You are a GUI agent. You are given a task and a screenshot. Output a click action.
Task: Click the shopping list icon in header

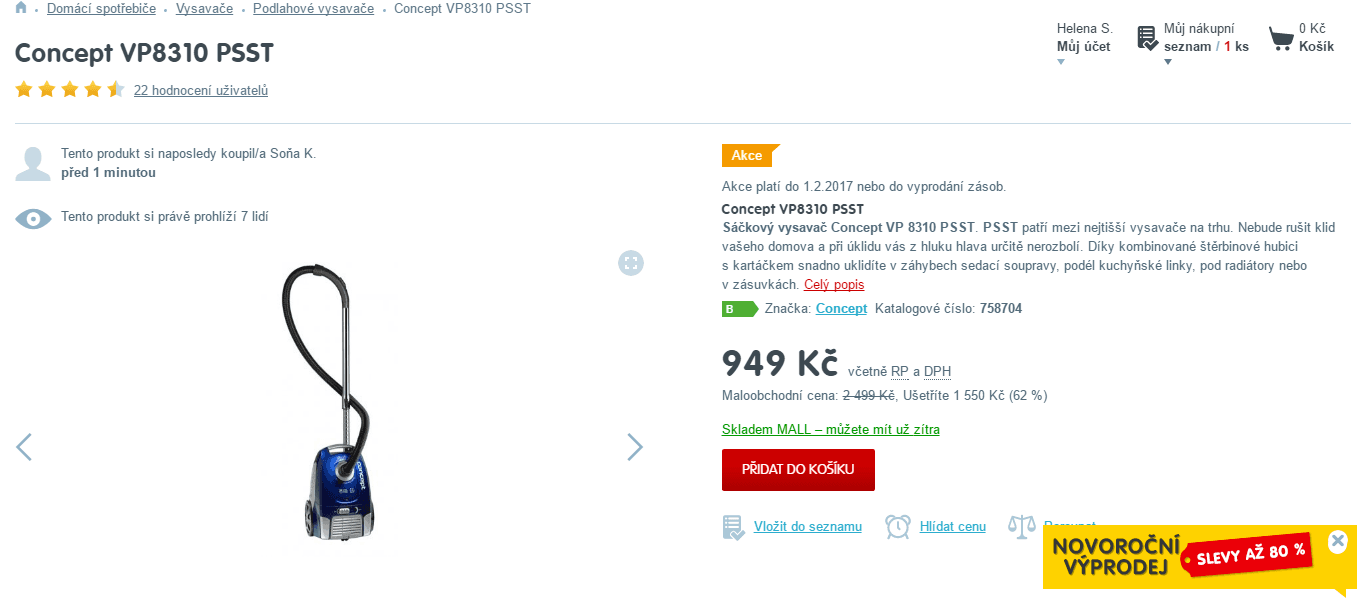coord(1148,39)
